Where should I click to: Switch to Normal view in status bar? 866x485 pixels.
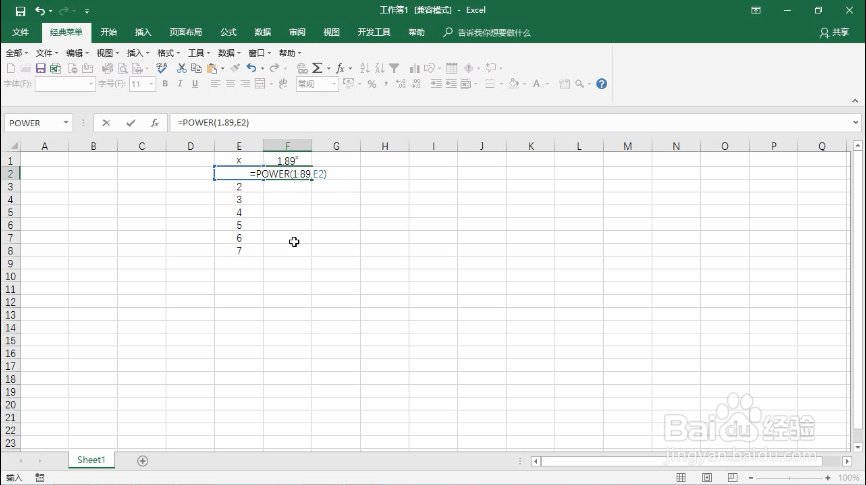pyautogui.click(x=681, y=477)
